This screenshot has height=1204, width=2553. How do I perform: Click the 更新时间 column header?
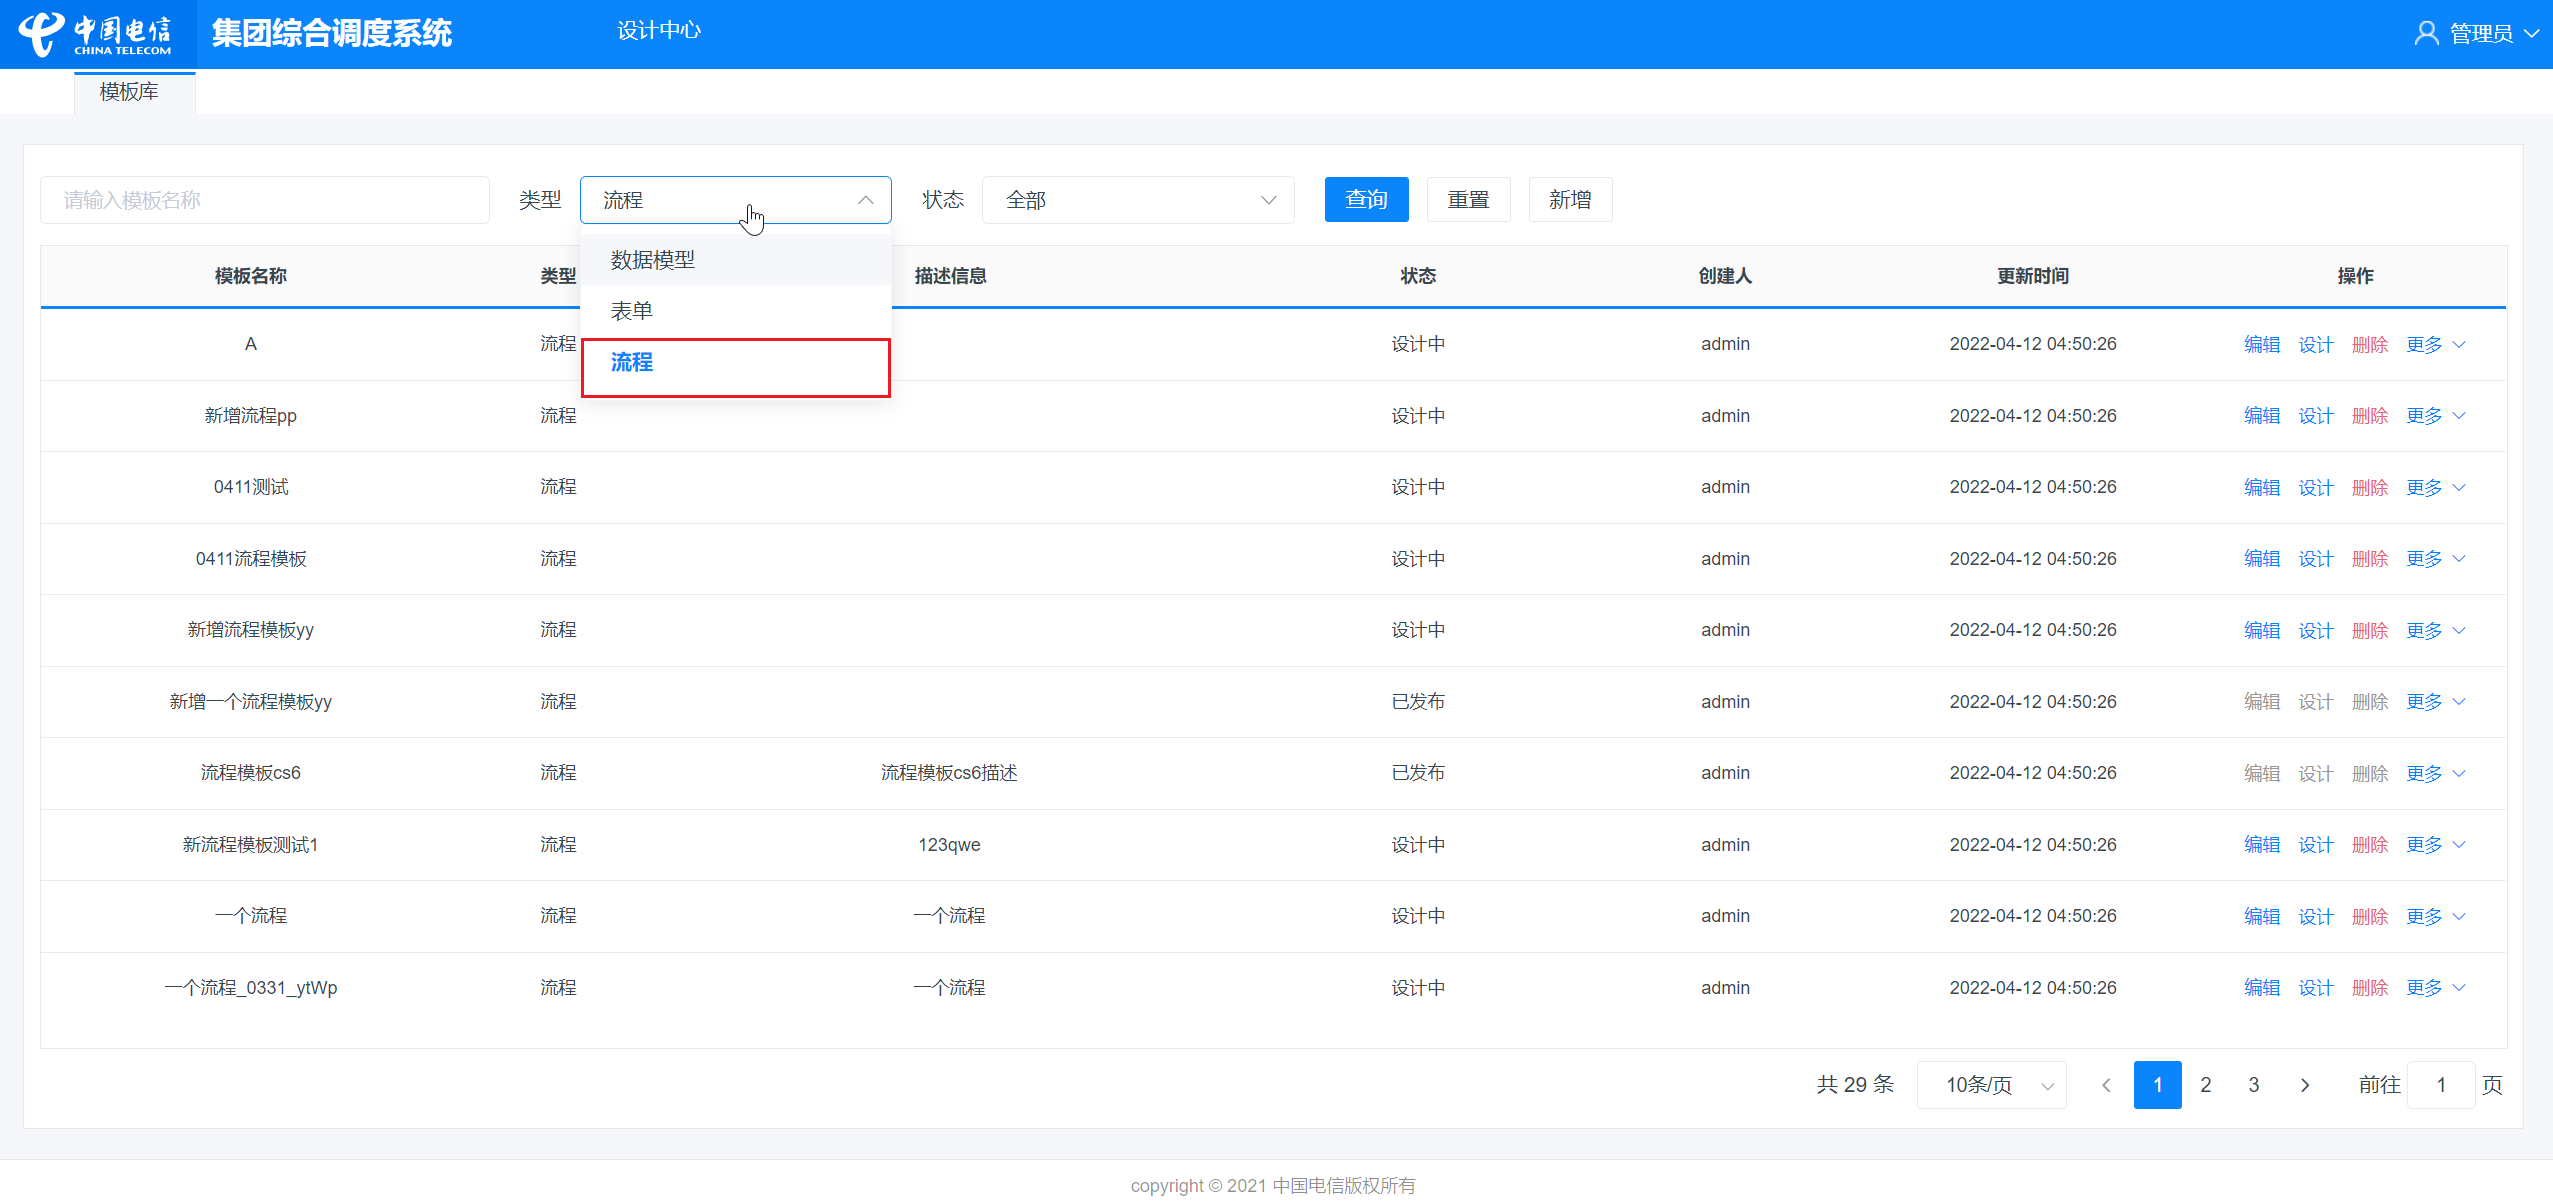(2032, 276)
